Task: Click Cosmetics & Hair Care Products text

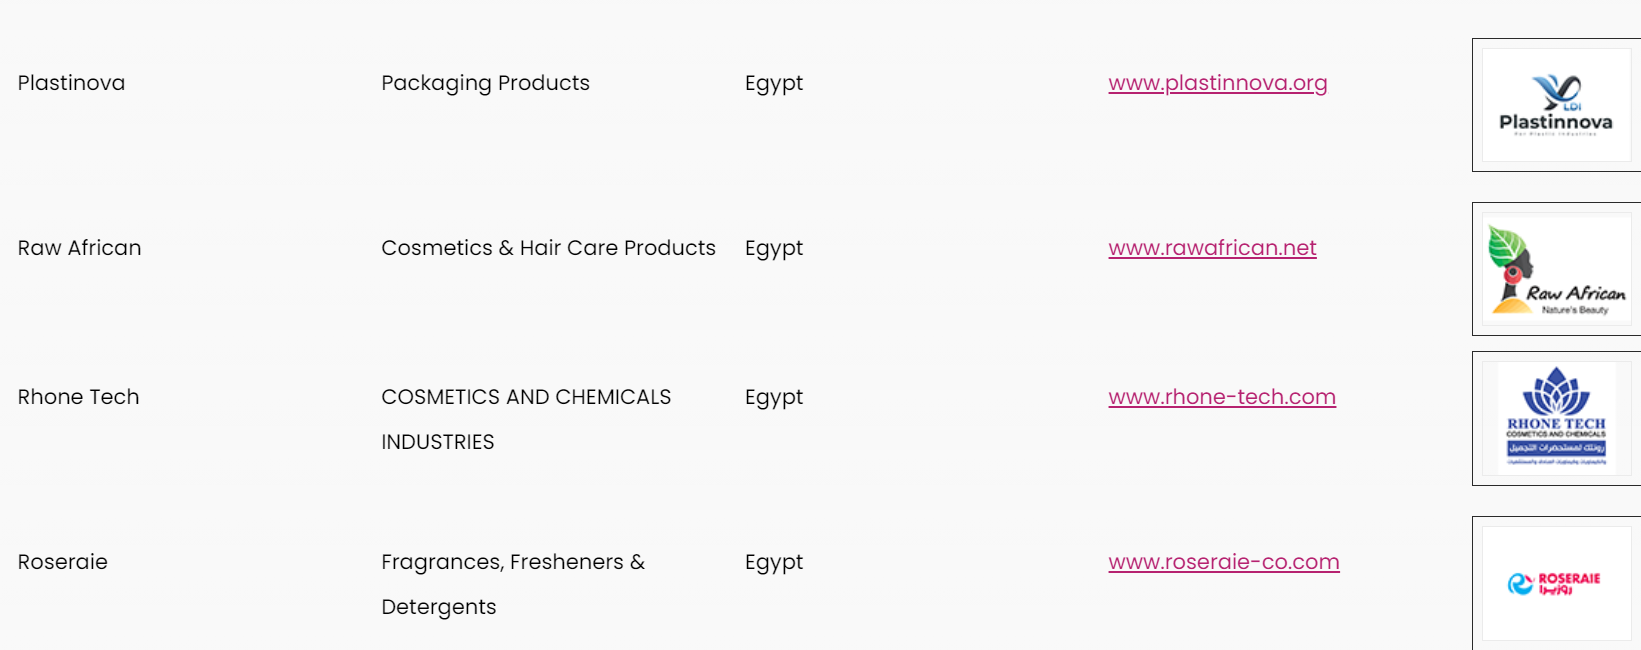Action: pos(548,248)
